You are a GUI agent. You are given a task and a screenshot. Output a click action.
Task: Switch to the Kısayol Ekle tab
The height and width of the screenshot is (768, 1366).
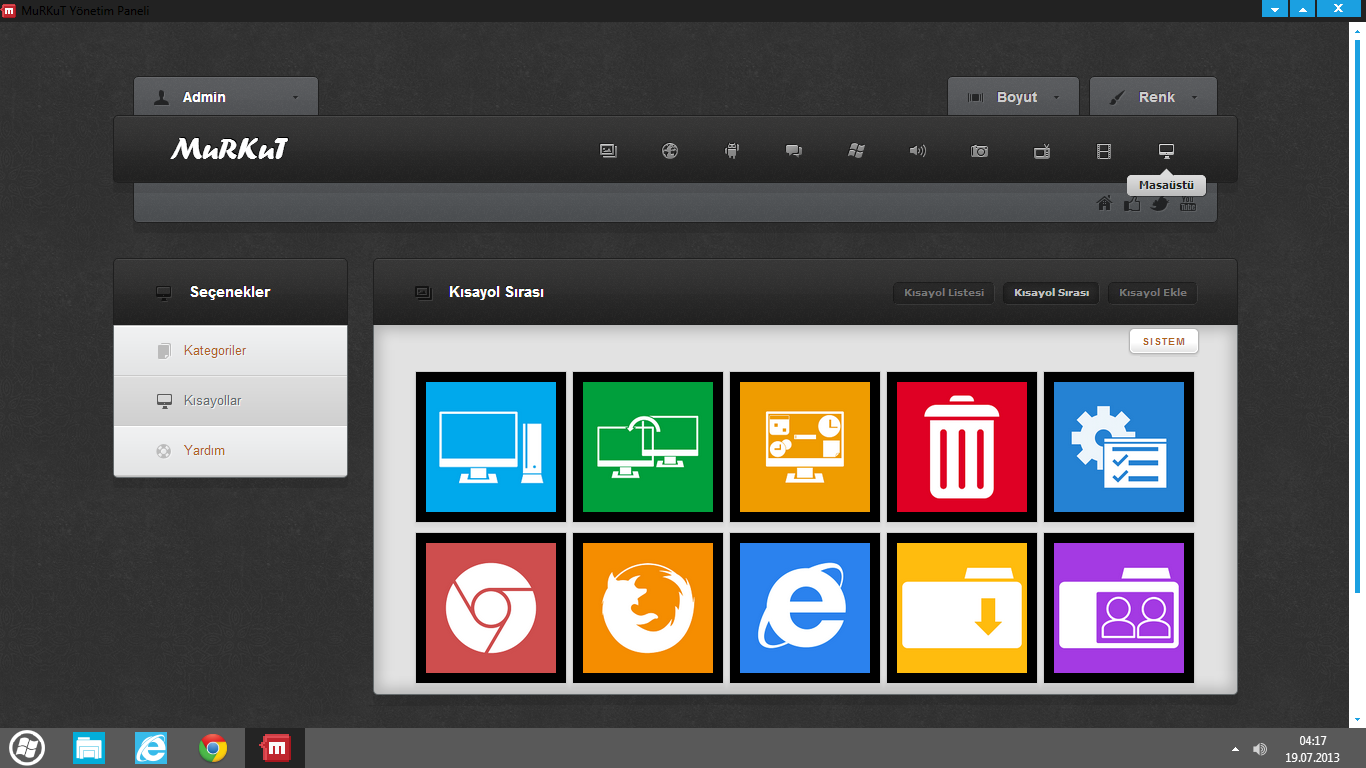pos(1153,293)
